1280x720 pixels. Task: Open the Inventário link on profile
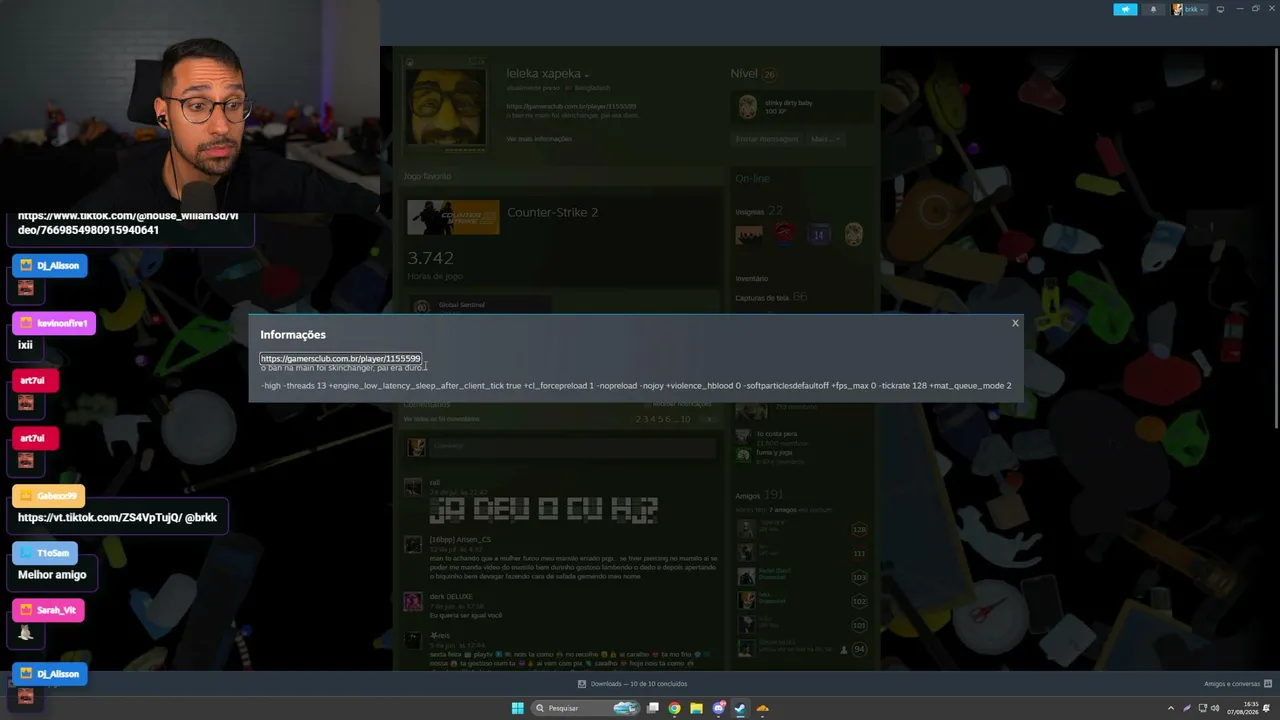[752, 278]
